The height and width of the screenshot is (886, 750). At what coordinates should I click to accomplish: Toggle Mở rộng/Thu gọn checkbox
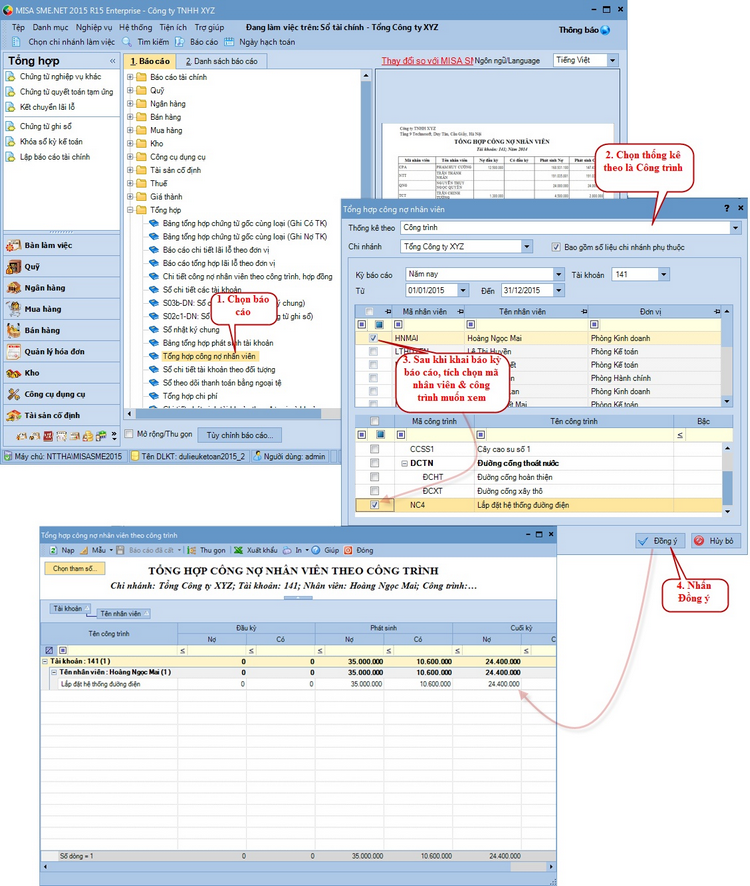point(128,434)
